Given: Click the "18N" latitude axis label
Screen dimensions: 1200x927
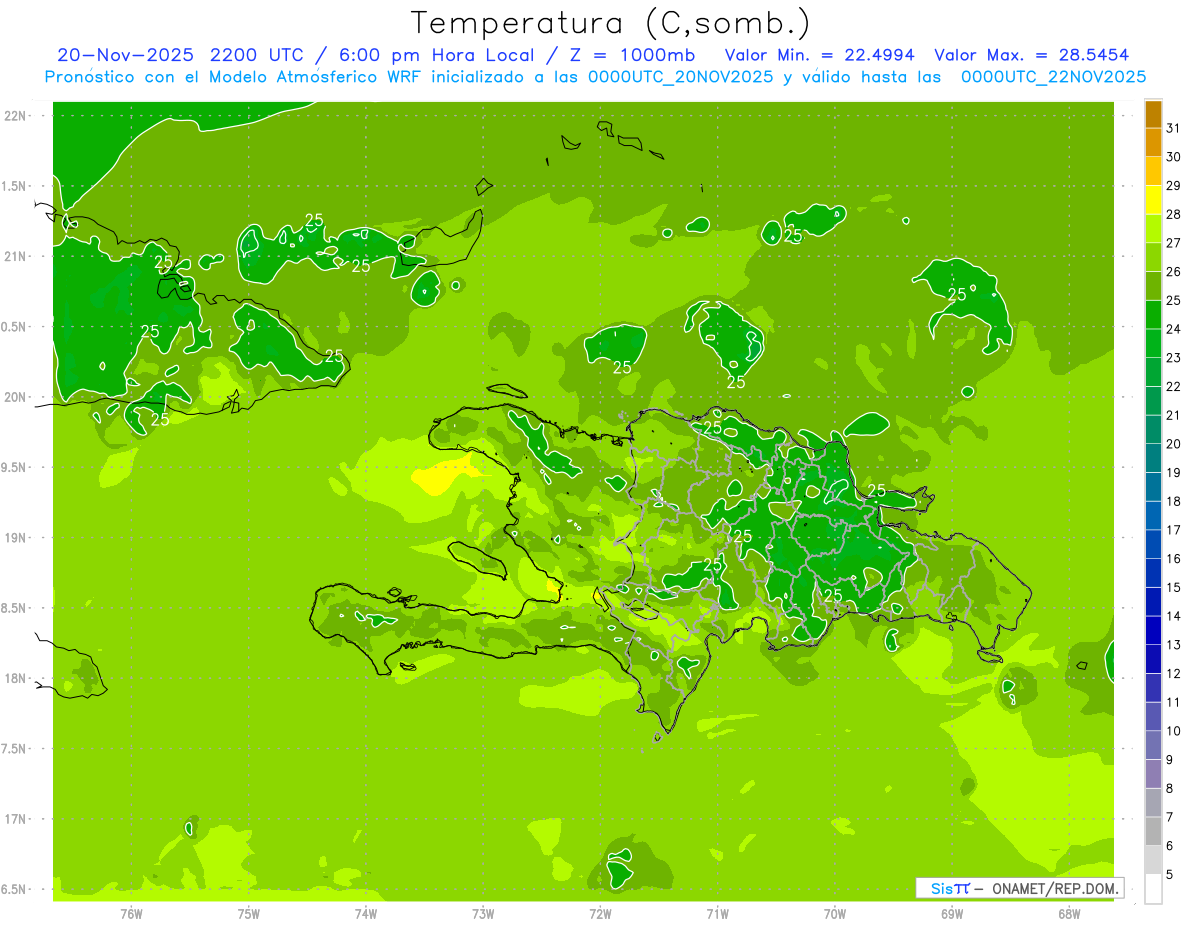Looking at the screenshot, I should click(x=14, y=679).
